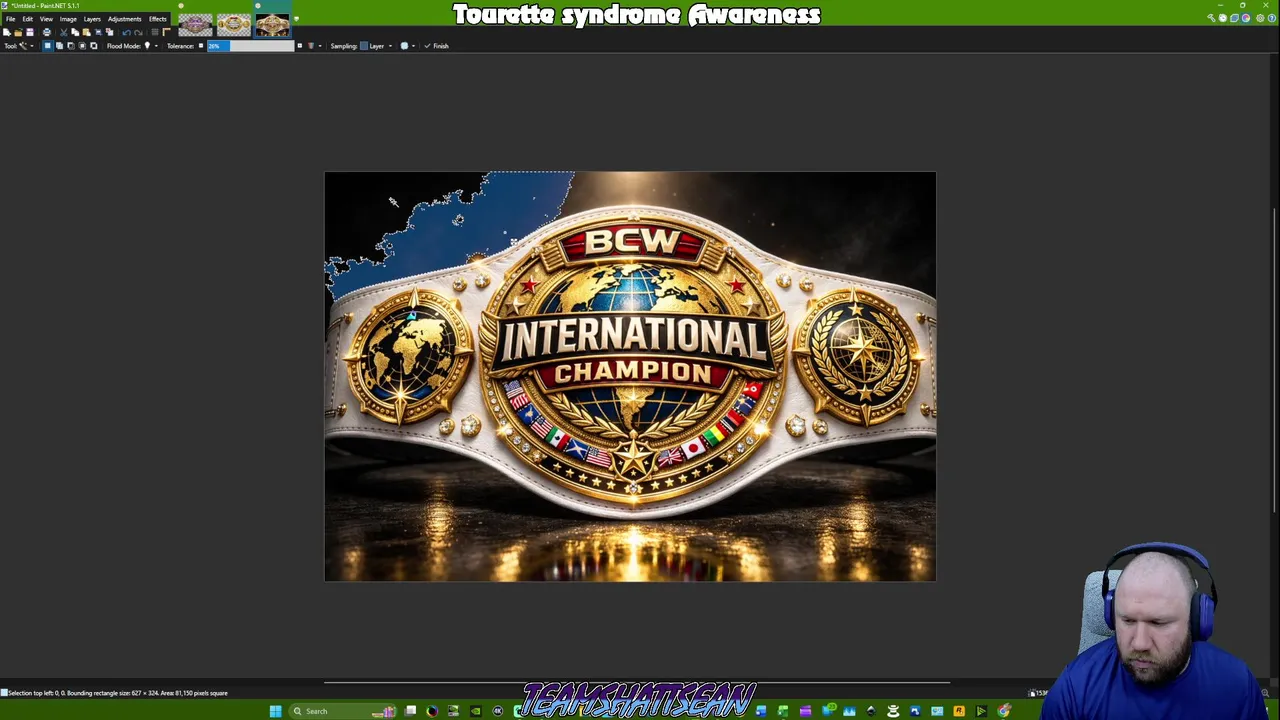Open the View menu
The height and width of the screenshot is (720, 1280).
(x=46, y=19)
